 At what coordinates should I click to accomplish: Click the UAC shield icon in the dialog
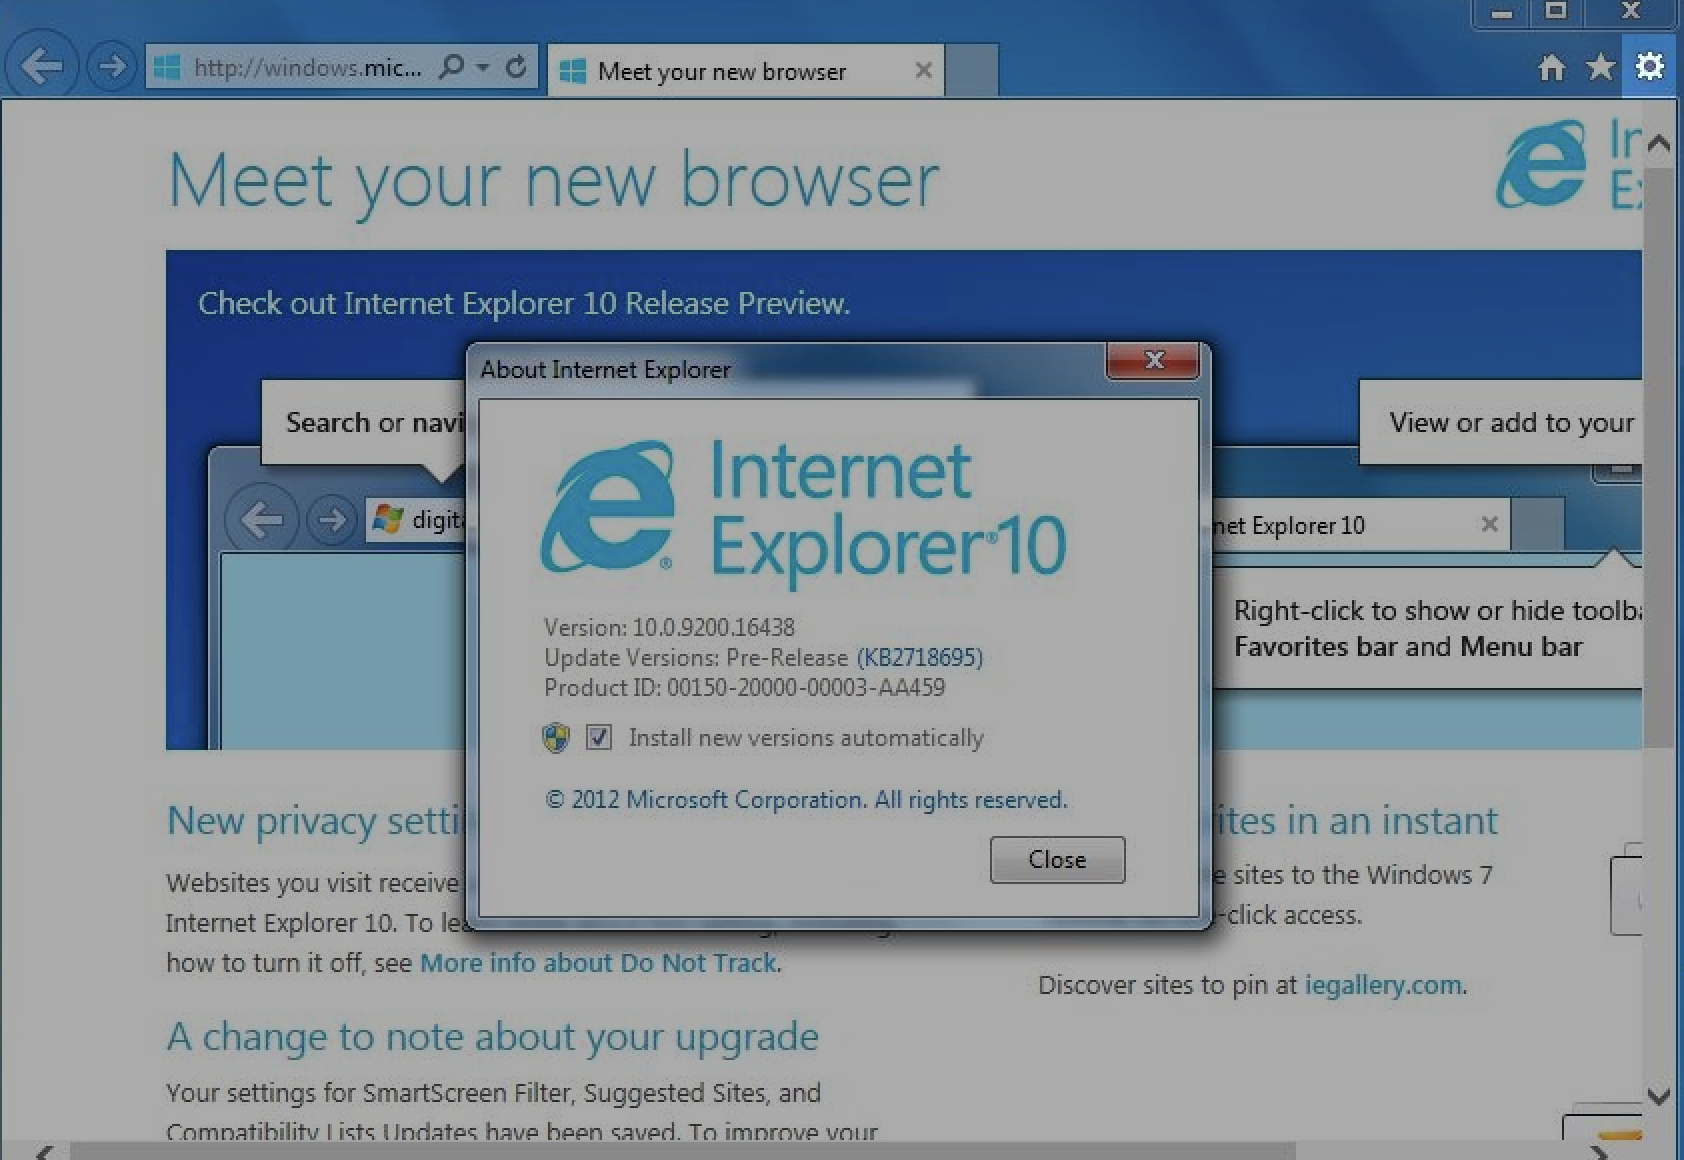pos(556,738)
